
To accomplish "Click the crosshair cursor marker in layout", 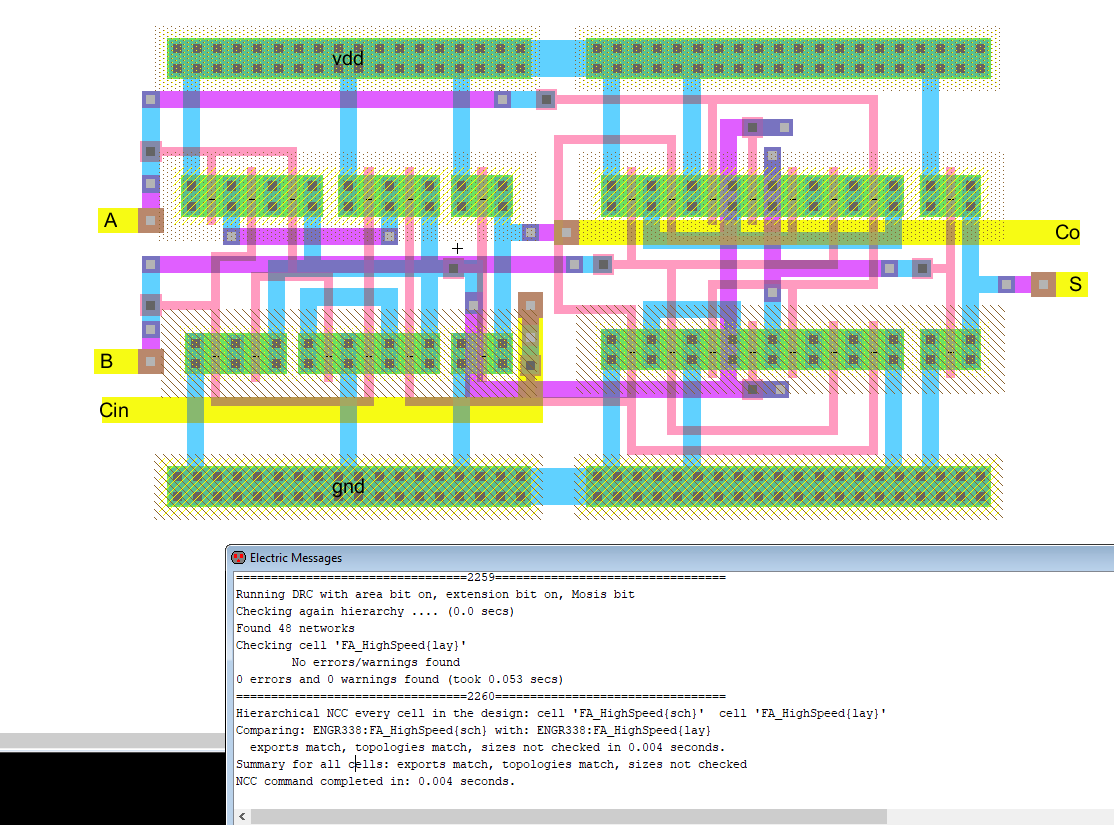I will (458, 248).
